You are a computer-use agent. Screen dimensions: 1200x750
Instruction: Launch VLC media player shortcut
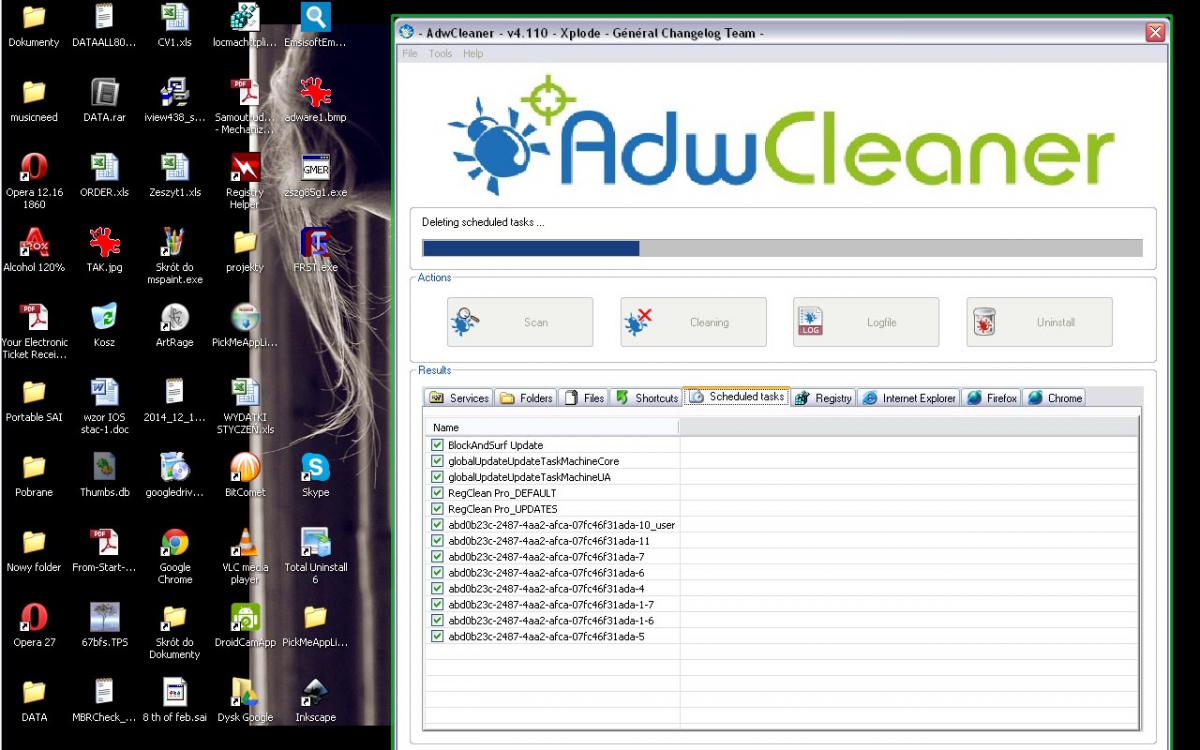pos(245,543)
